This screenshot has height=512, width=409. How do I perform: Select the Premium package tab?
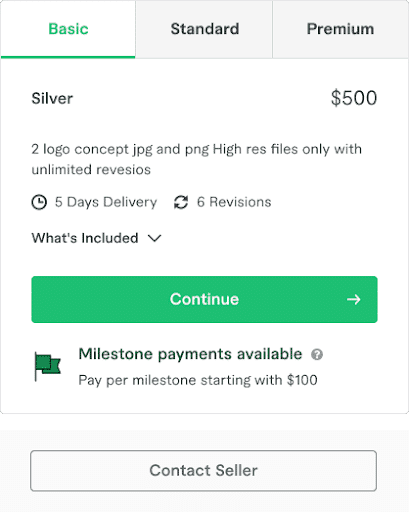click(x=340, y=29)
